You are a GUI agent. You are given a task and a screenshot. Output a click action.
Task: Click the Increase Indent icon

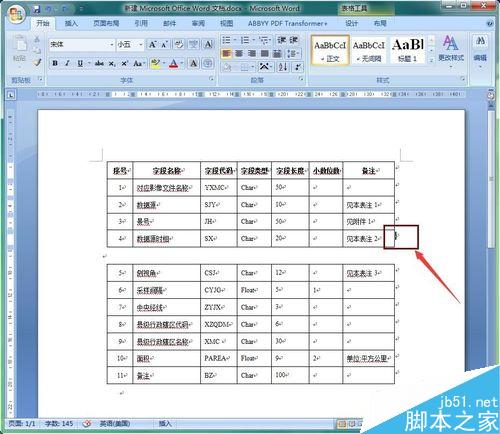[x=293, y=40]
